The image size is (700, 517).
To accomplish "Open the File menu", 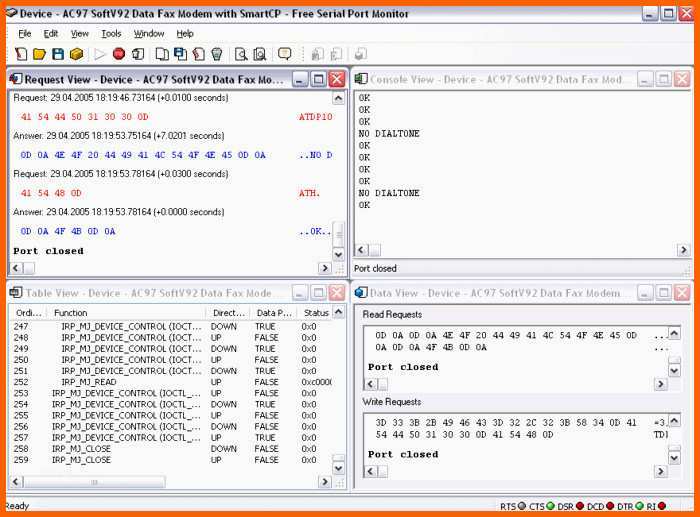I will pos(25,33).
